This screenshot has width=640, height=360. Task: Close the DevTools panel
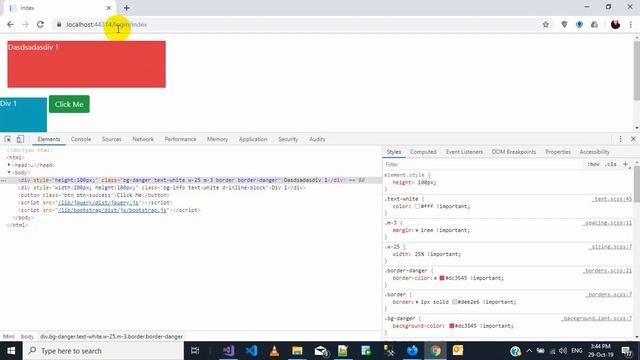tap(633, 139)
